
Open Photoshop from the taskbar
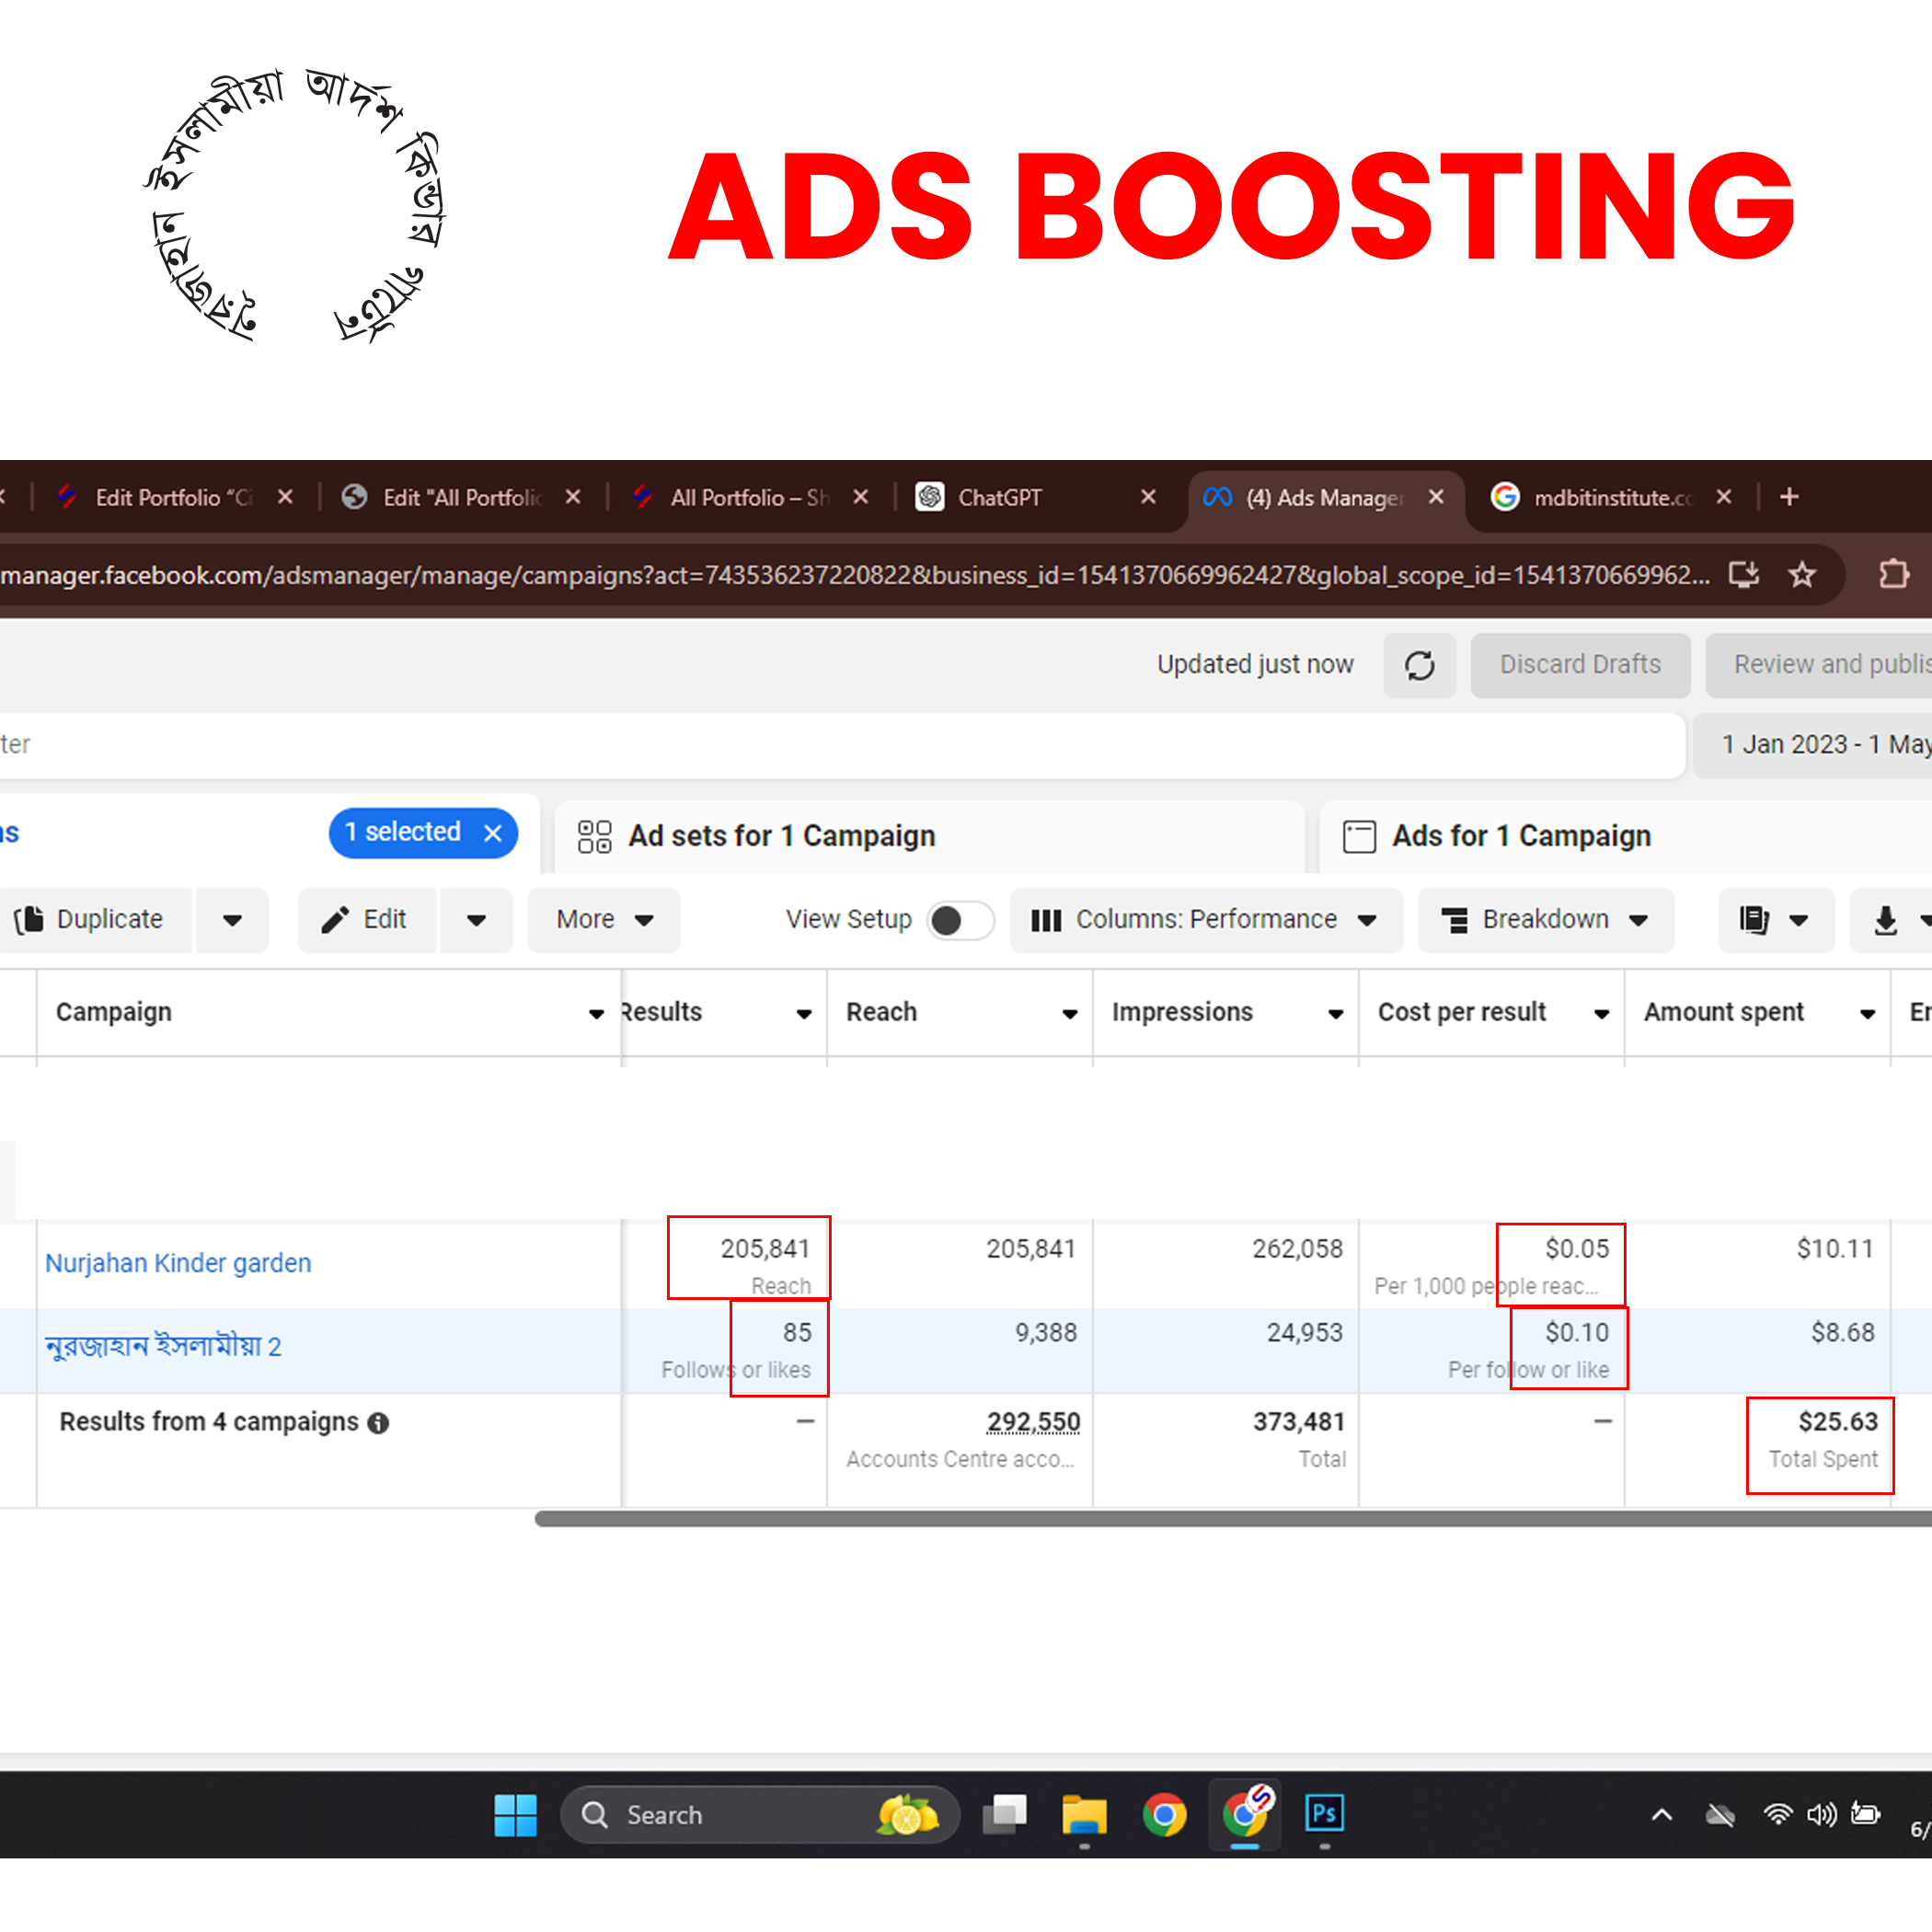click(x=1324, y=1814)
